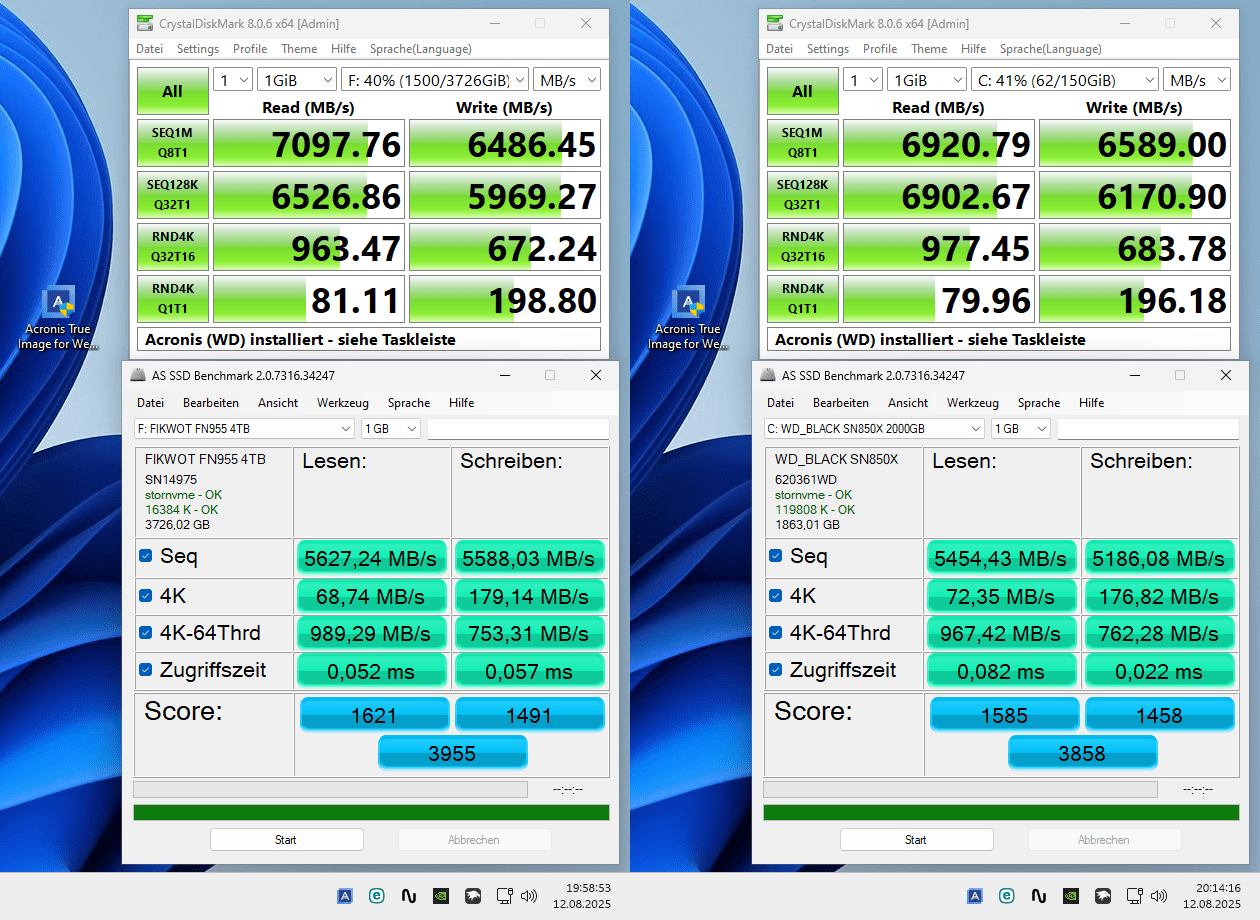Viewport: 1260px width, 920px height.
Task: Click All button in F: drive CrystalDiskMark
Action: click(x=172, y=91)
